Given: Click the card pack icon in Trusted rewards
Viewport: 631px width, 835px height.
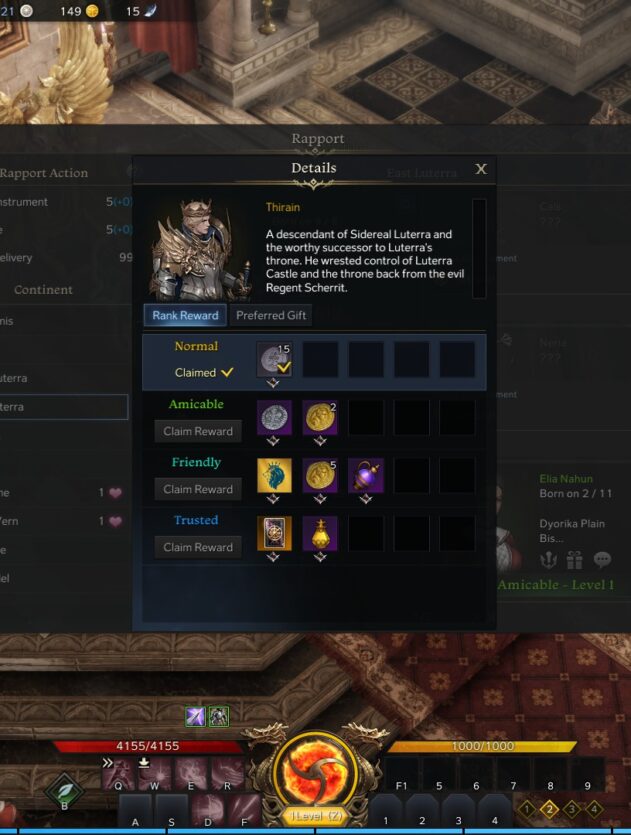Looking at the screenshot, I should click(x=274, y=533).
